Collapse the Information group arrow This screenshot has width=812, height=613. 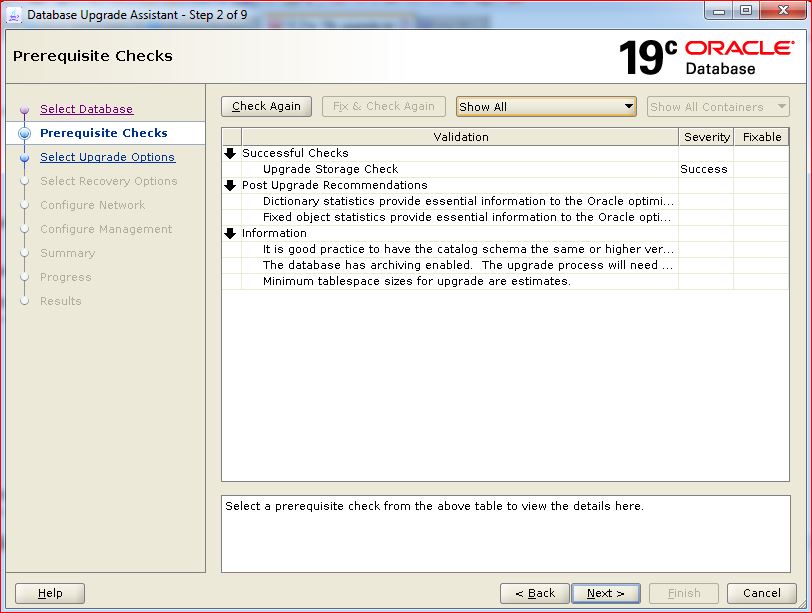(231, 233)
